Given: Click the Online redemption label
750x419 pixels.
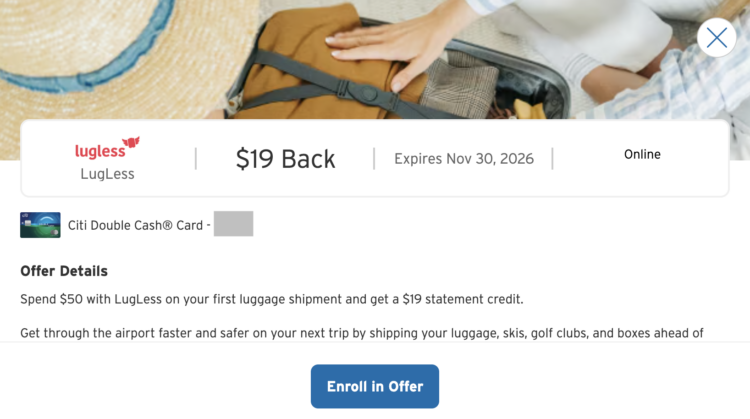Looking at the screenshot, I should tap(642, 154).
